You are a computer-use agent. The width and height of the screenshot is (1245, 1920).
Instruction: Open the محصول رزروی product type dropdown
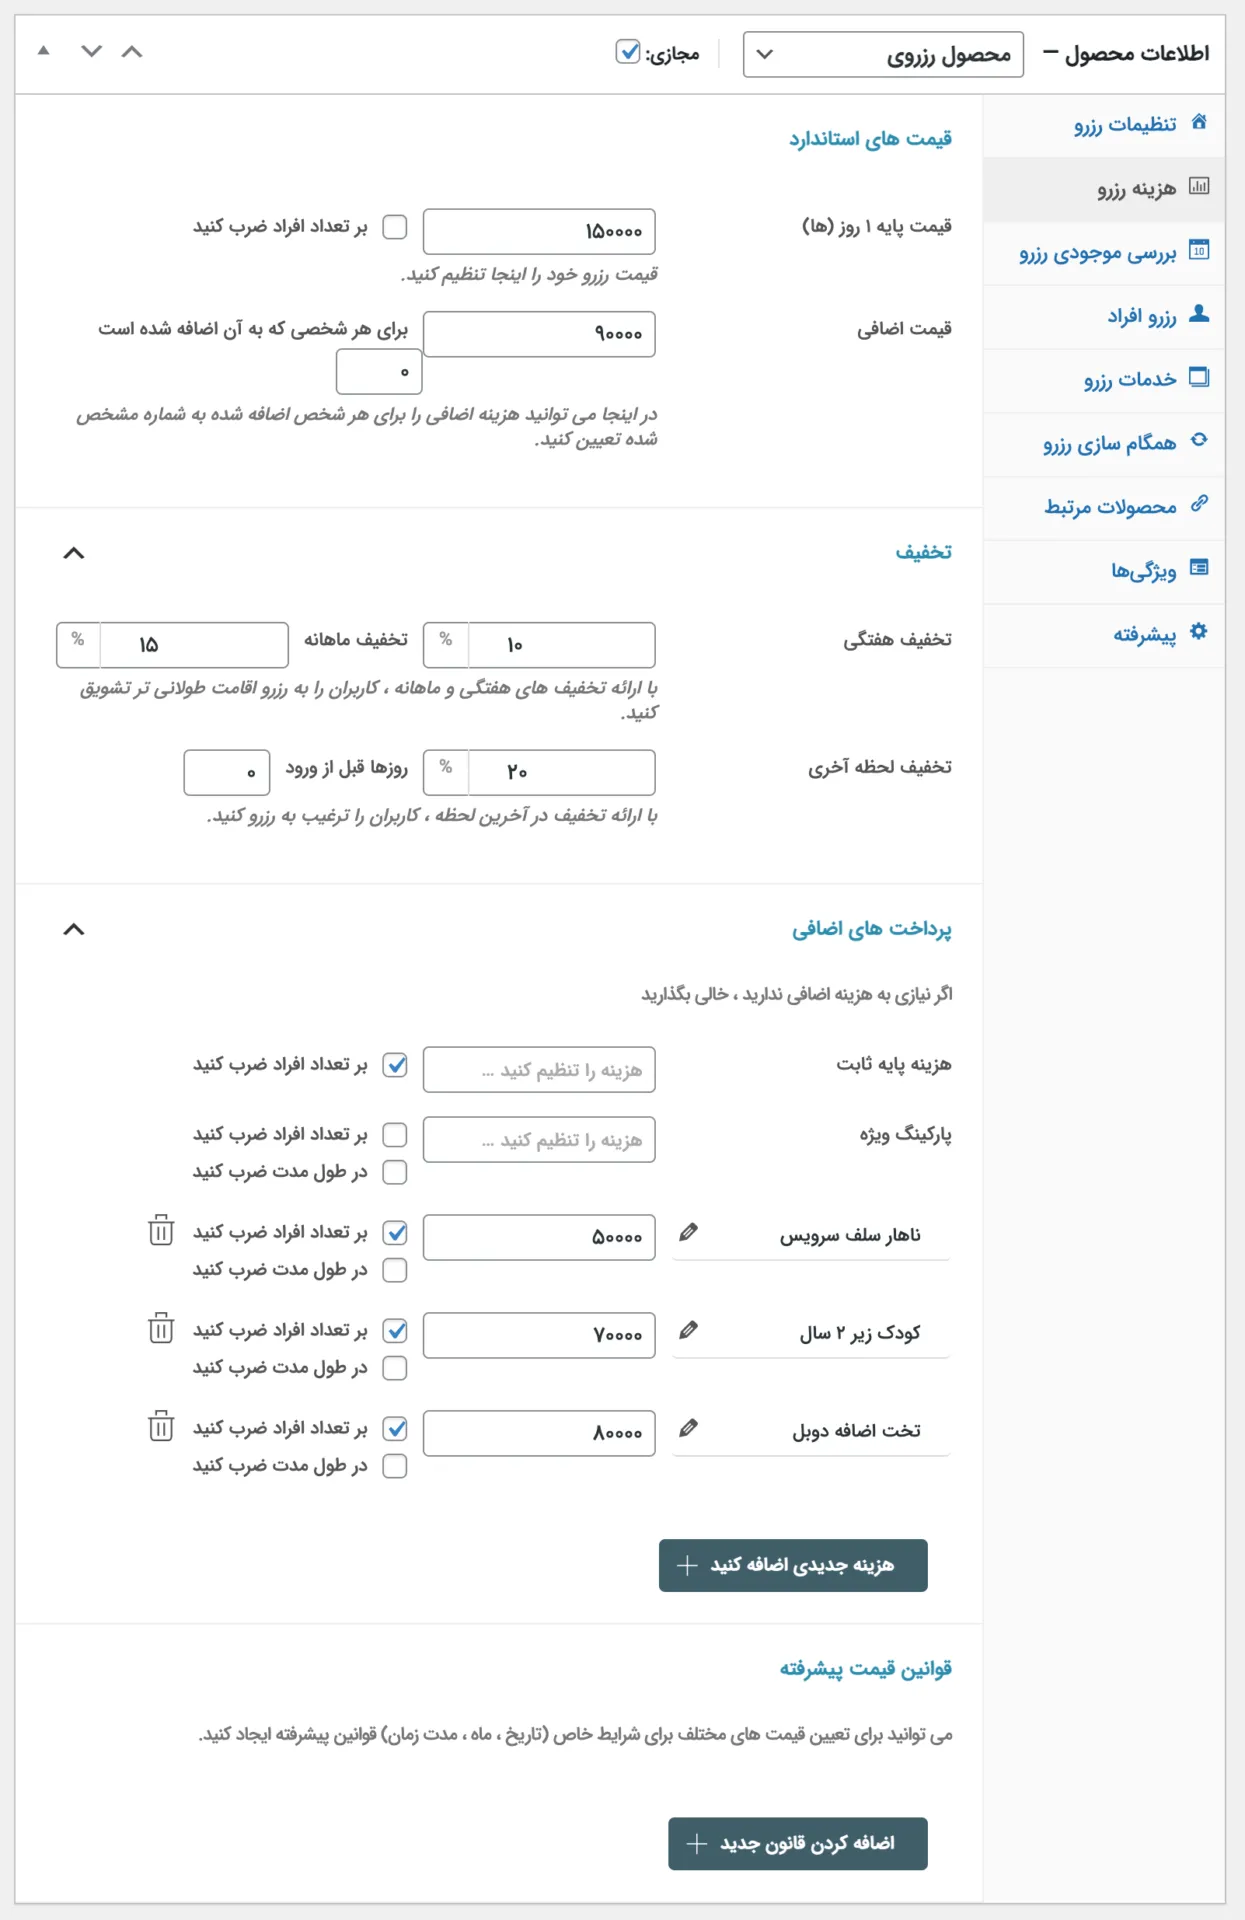tap(883, 54)
